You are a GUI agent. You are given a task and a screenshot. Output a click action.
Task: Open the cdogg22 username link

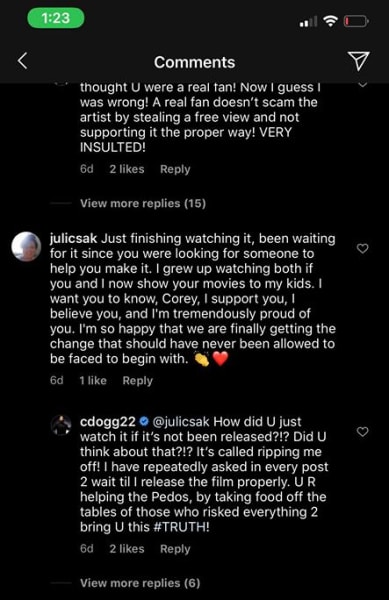click(x=107, y=422)
